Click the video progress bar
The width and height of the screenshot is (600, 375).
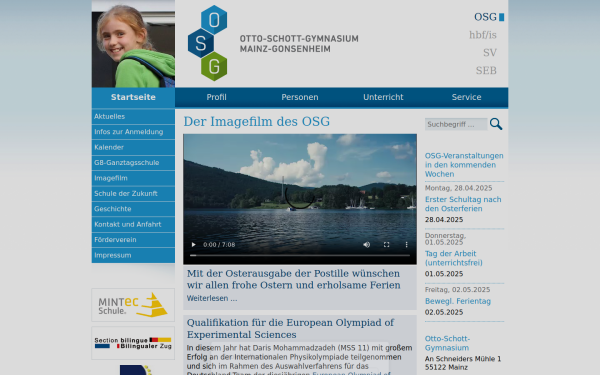pyautogui.click(x=300, y=255)
